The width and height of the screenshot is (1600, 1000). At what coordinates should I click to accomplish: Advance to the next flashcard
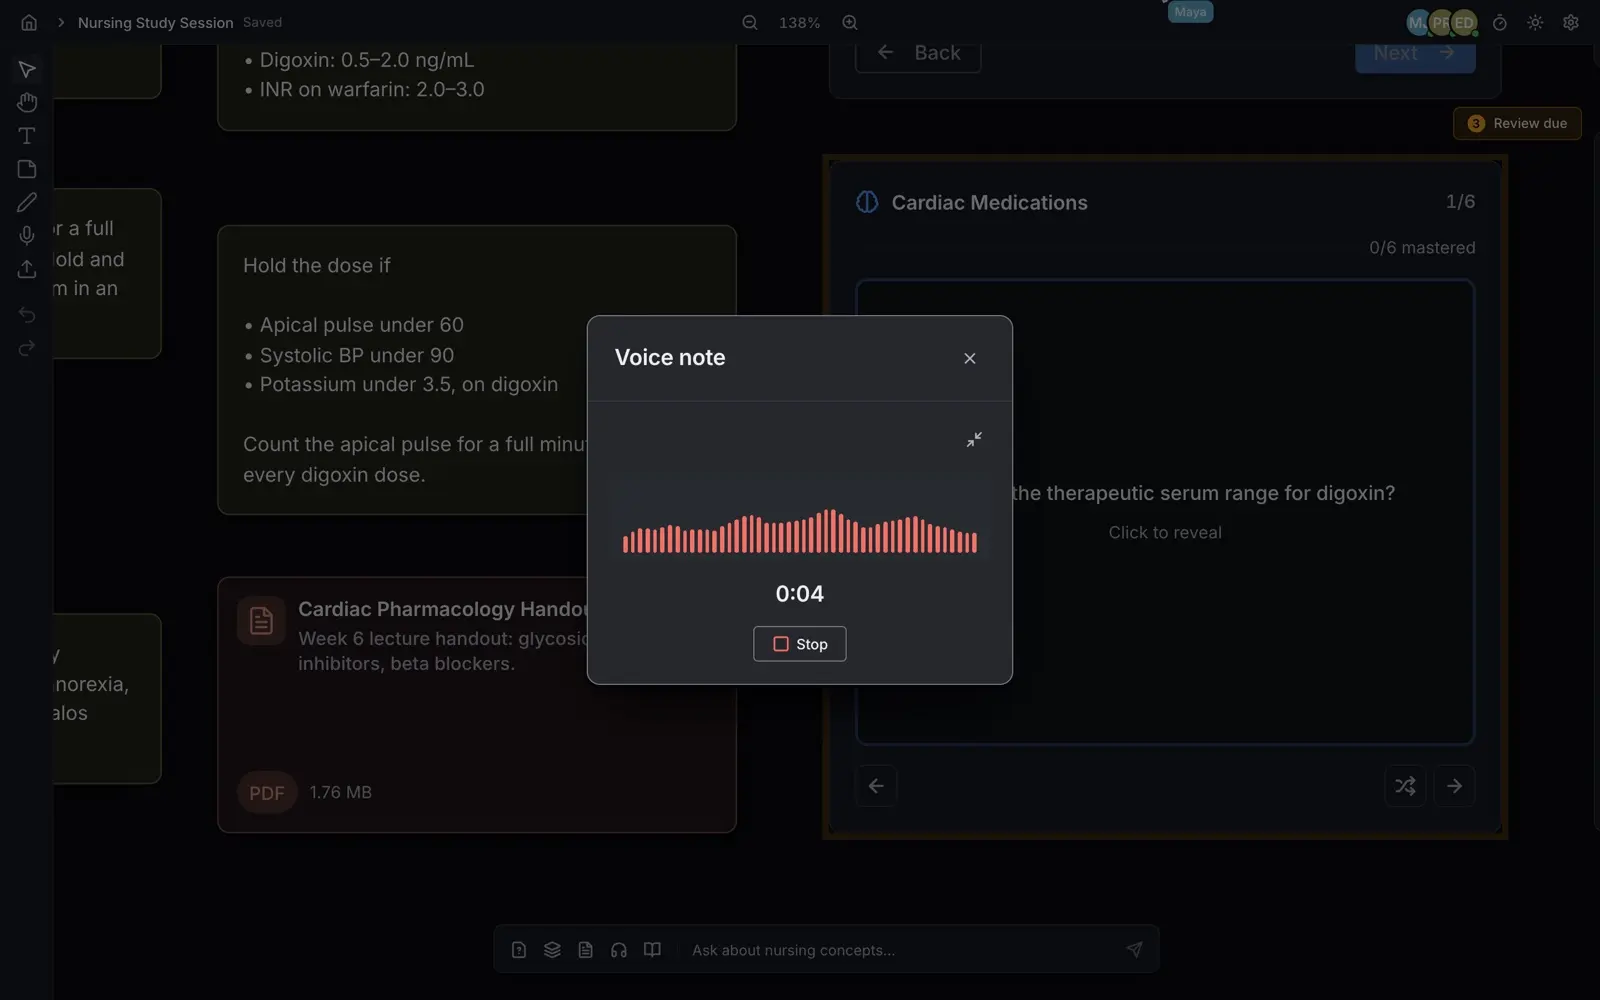(x=1455, y=786)
